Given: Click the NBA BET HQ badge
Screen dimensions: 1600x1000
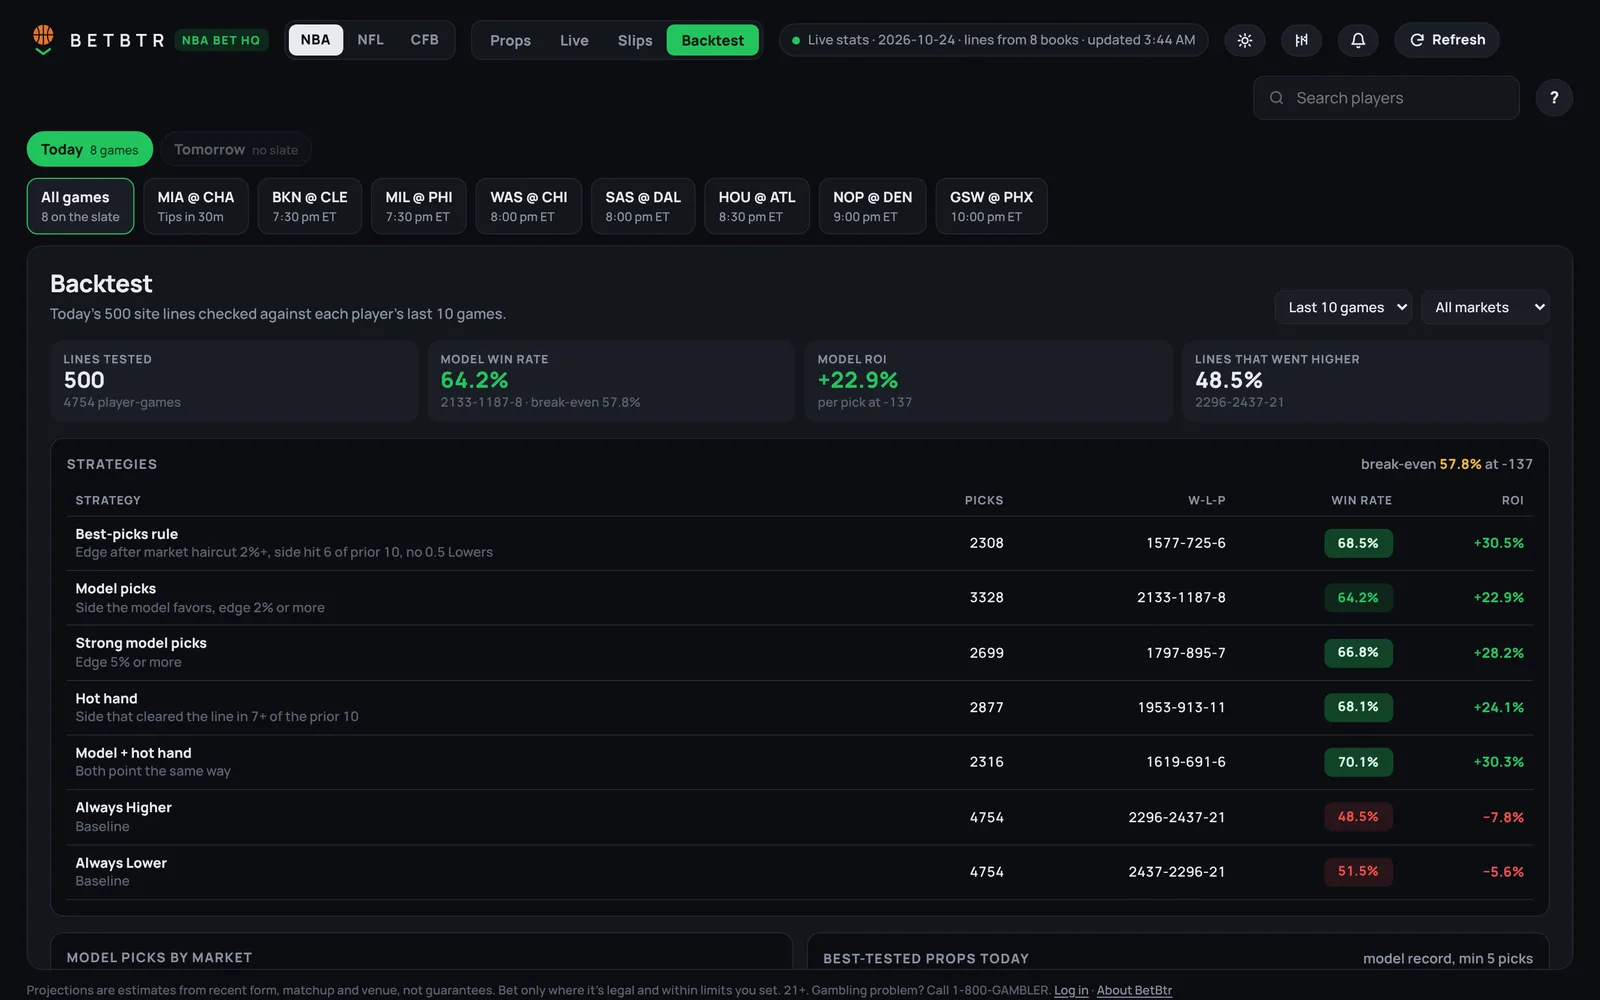Looking at the screenshot, I should pos(221,40).
